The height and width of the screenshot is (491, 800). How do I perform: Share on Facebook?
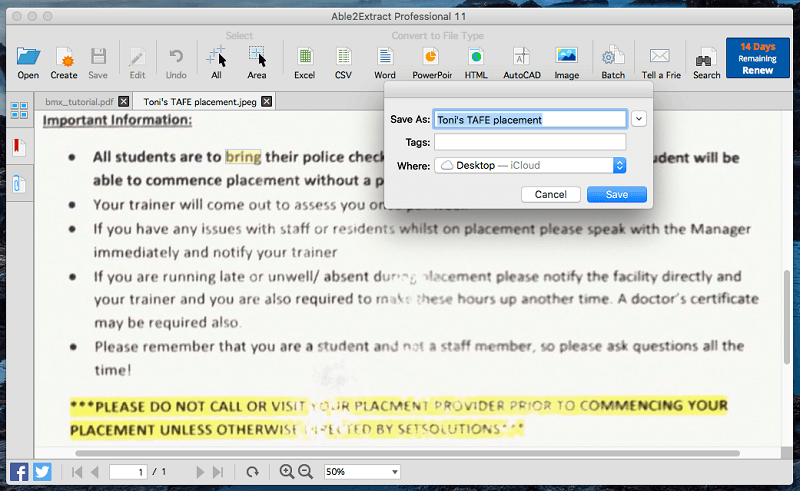pyautogui.click(x=19, y=472)
